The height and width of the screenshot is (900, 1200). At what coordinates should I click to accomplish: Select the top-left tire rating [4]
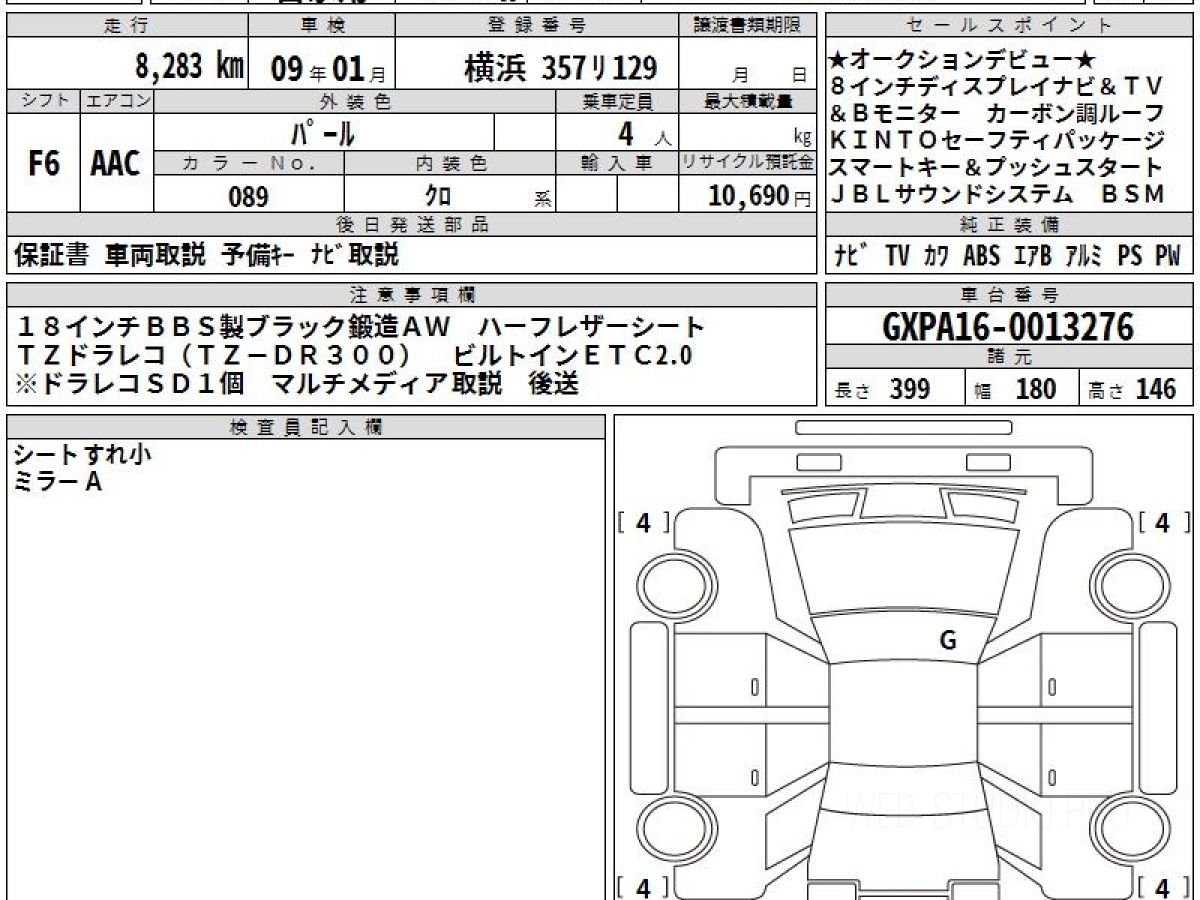tap(643, 522)
